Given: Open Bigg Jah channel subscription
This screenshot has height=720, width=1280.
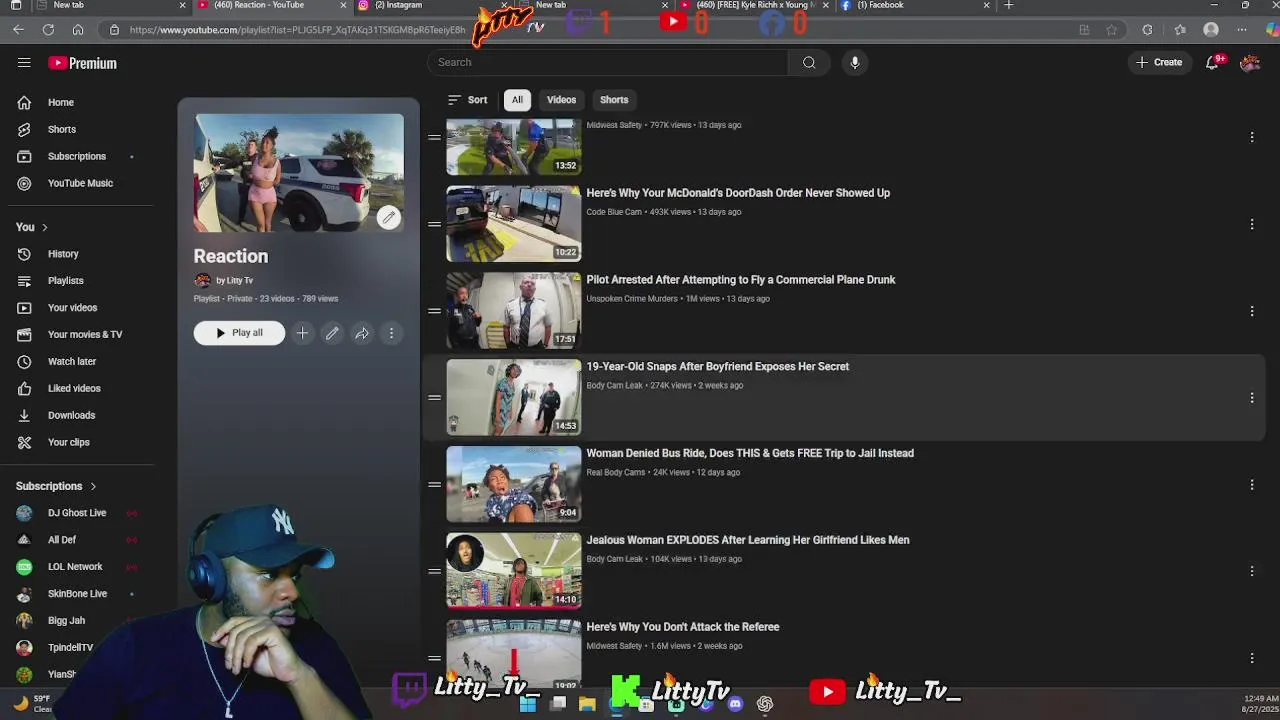Looking at the screenshot, I should [66, 621].
